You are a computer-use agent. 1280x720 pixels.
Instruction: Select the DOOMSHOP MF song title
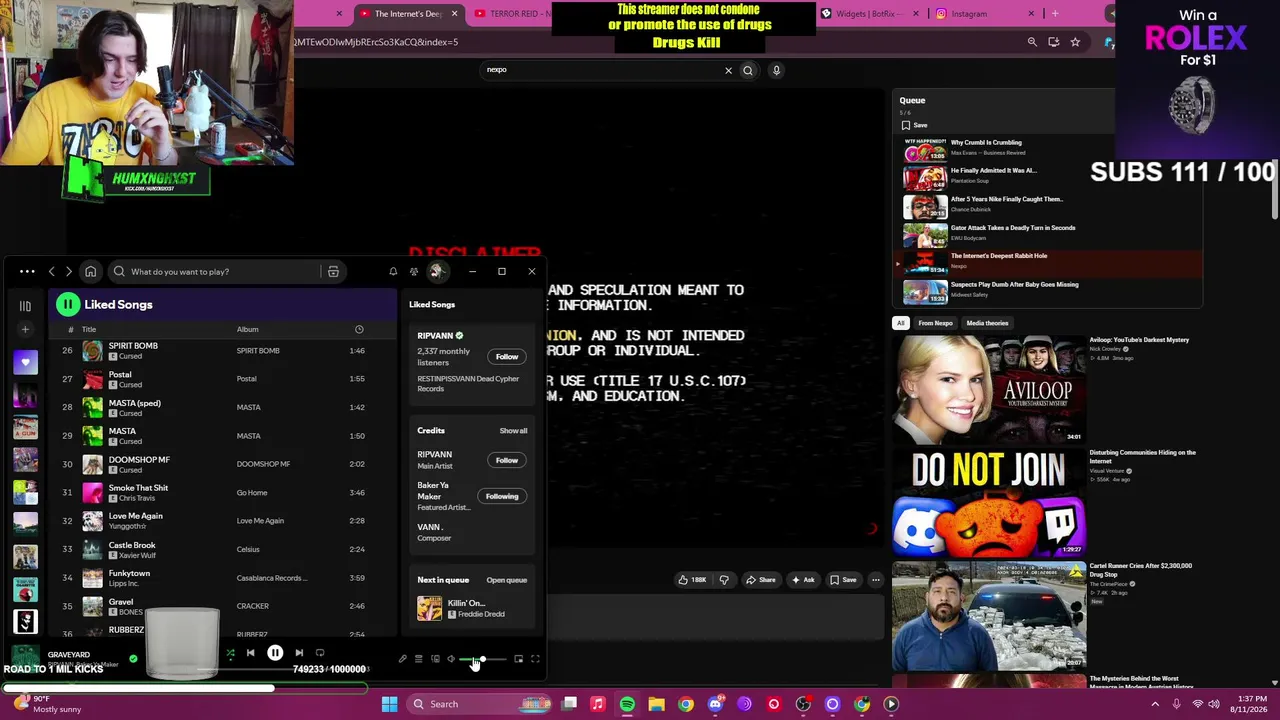click(x=139, y=460)
